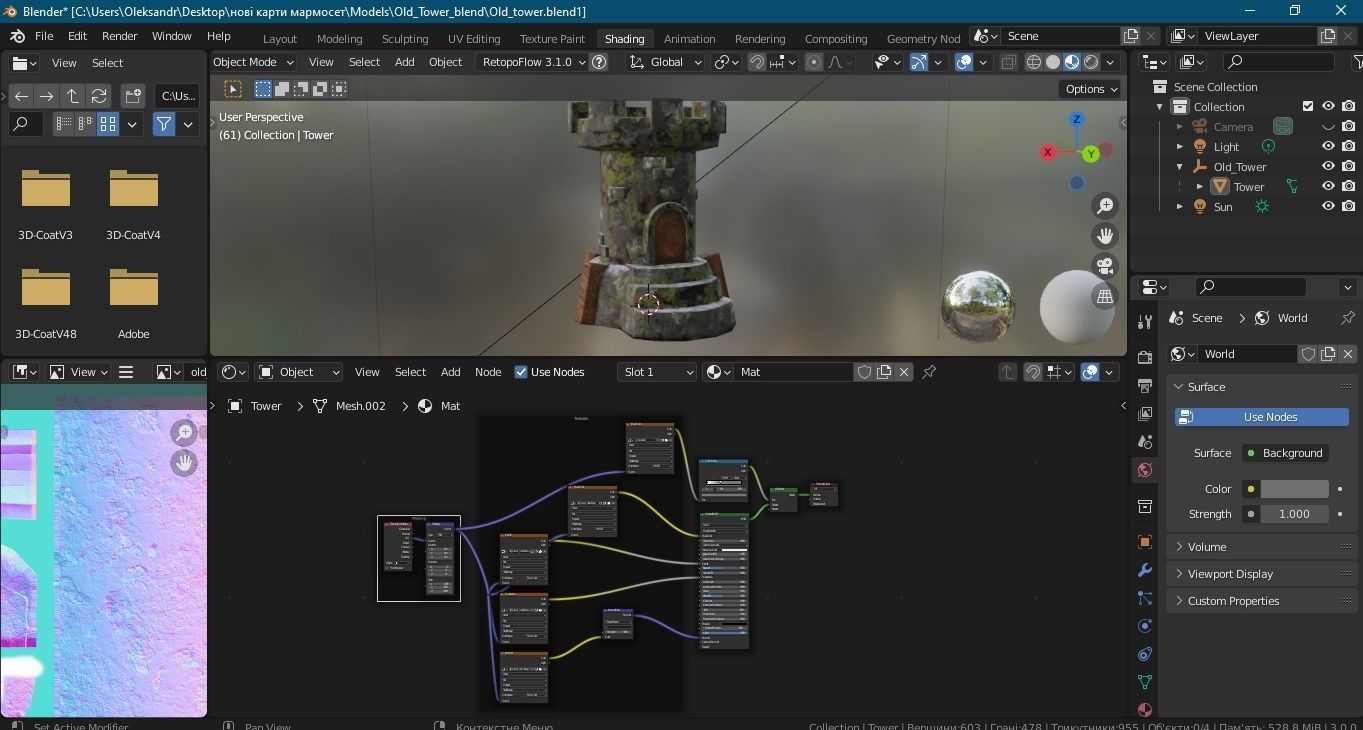Create new folder in file browser
This screenshot has height=730, width=1363.
point(133,96)
